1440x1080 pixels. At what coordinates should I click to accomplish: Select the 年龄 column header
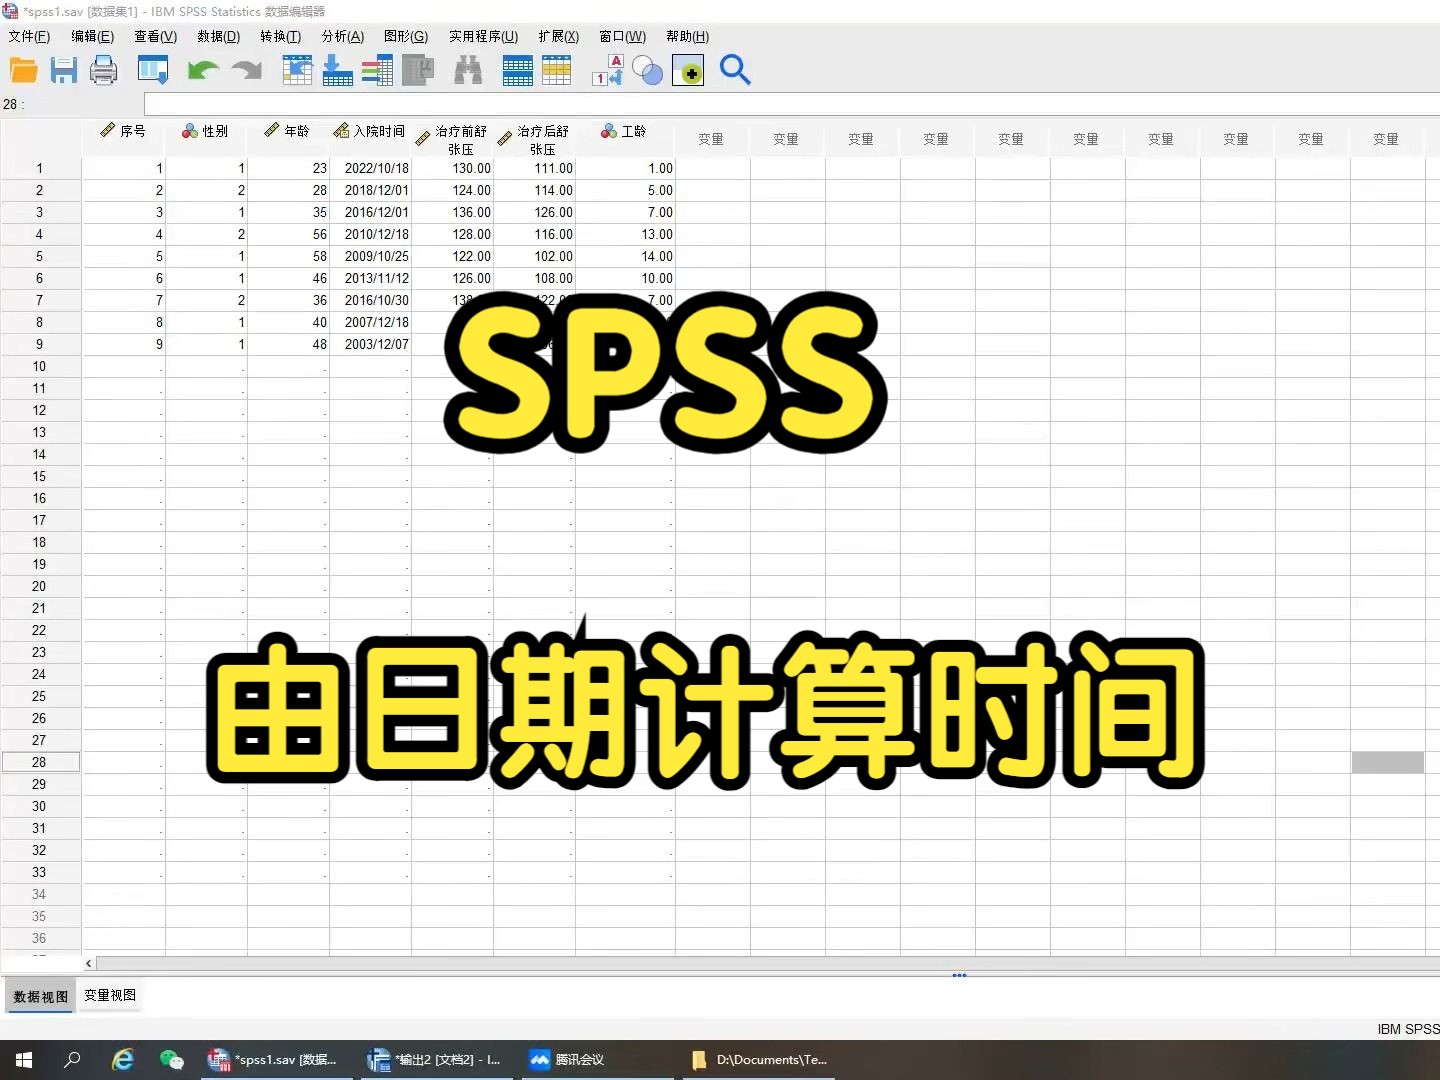point(288,139)
